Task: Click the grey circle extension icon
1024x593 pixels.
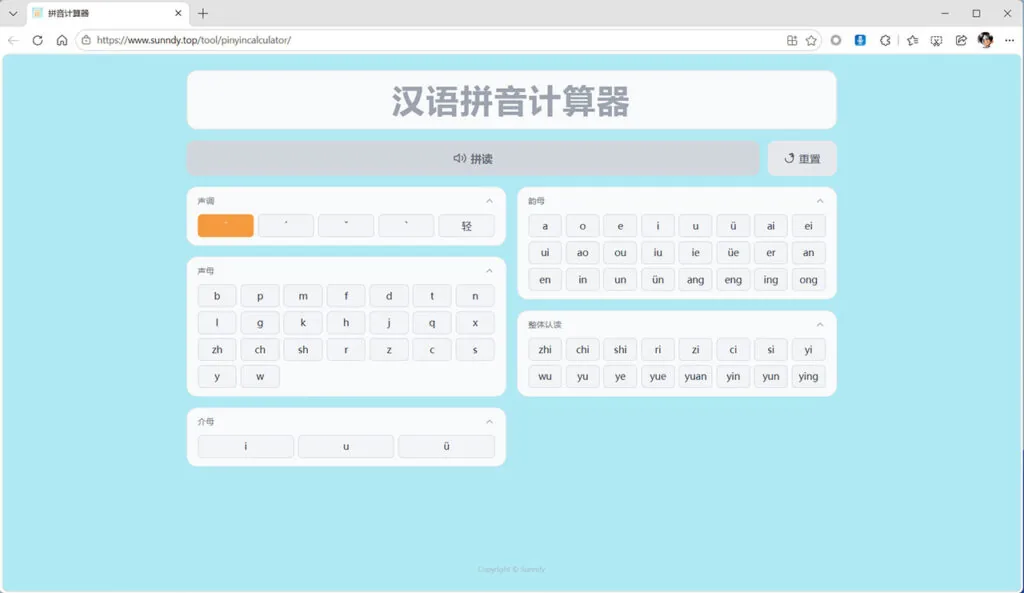Action: tap(836, 40)
